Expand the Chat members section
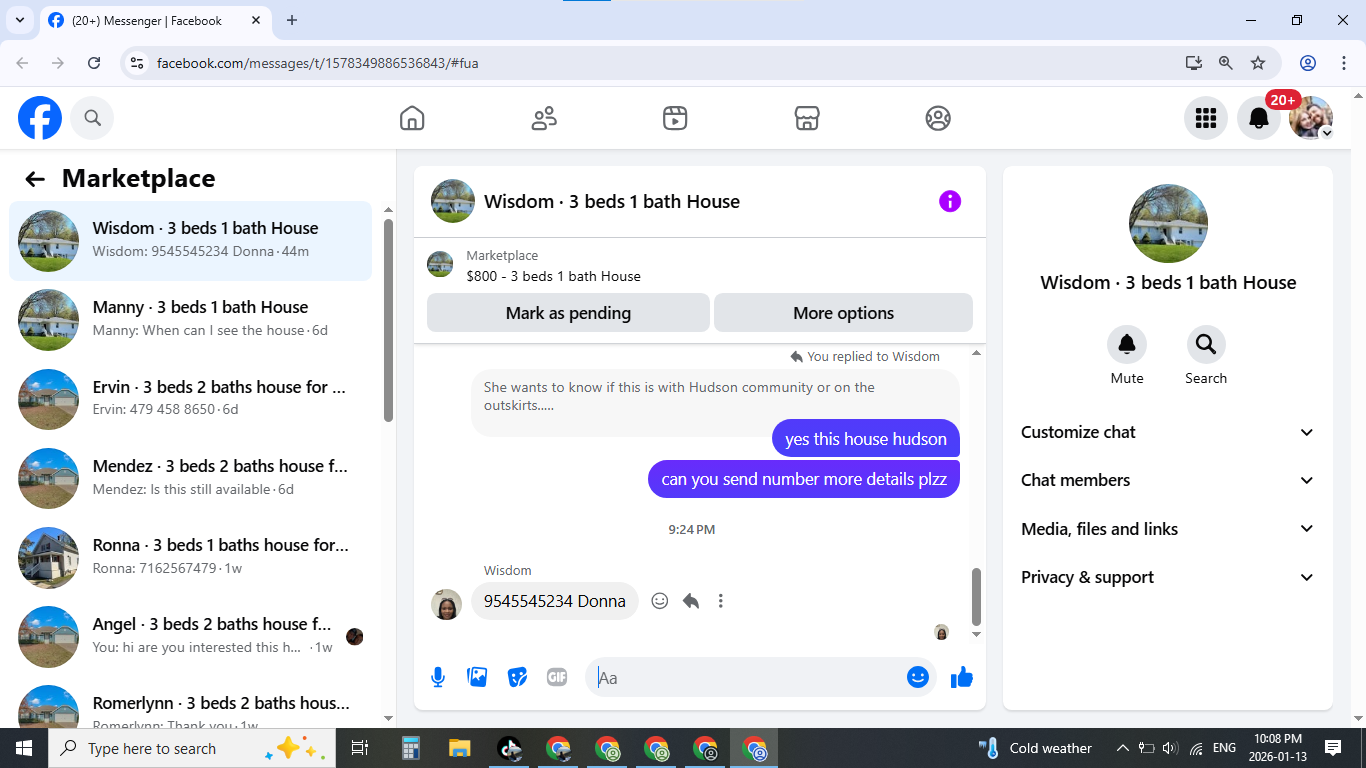Image resolution: width=1366 pixels, height=768 pixels. [x=1167, y=480]
